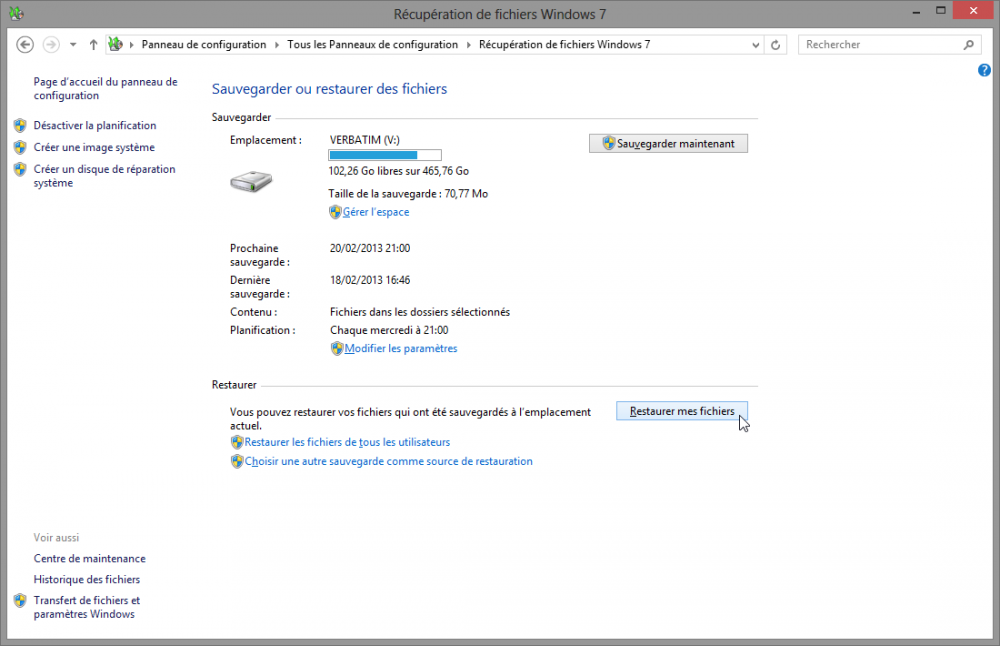Select Tous les Panneaux de configuration breadcrumb
1000x646 pixels.
click(x=372, y=45)
